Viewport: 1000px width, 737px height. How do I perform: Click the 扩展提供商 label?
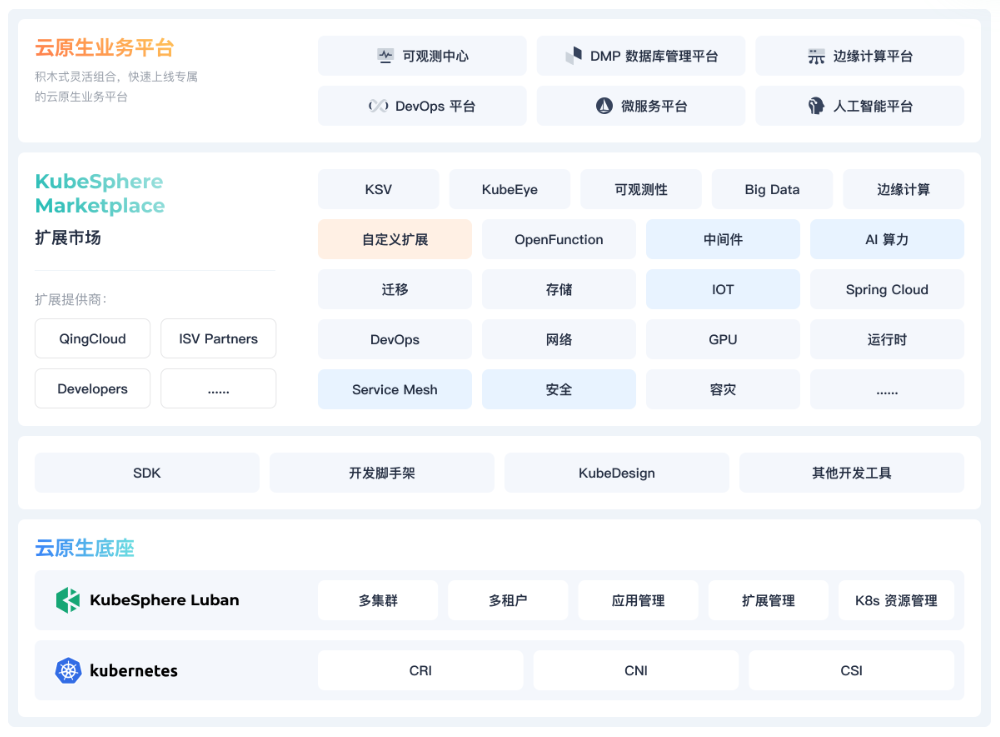click(70, 299)
